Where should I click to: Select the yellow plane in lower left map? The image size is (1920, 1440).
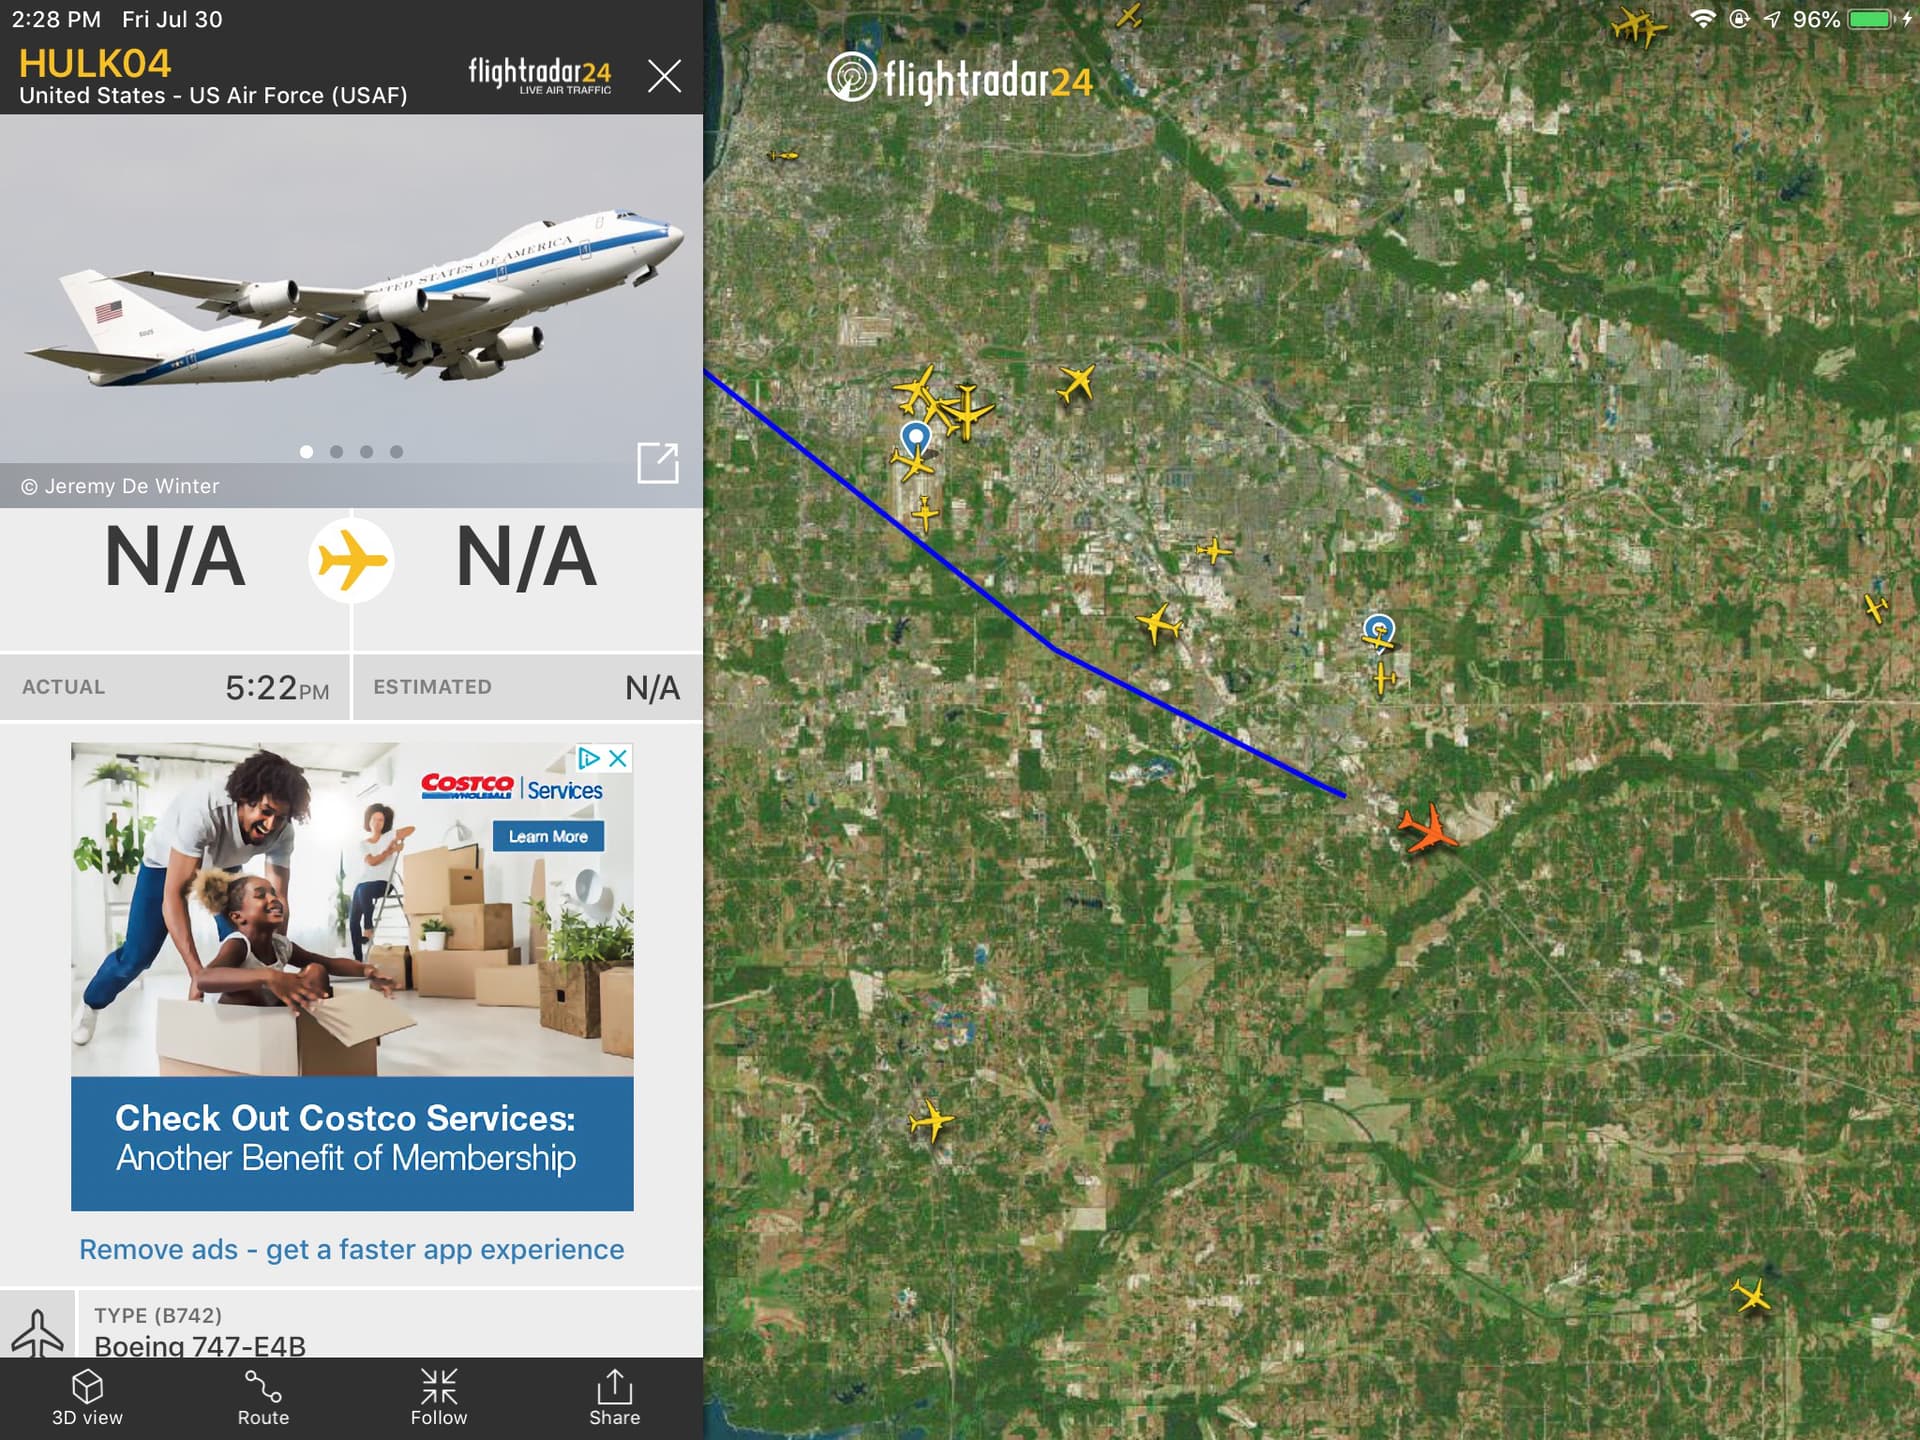pos(932,1120)
